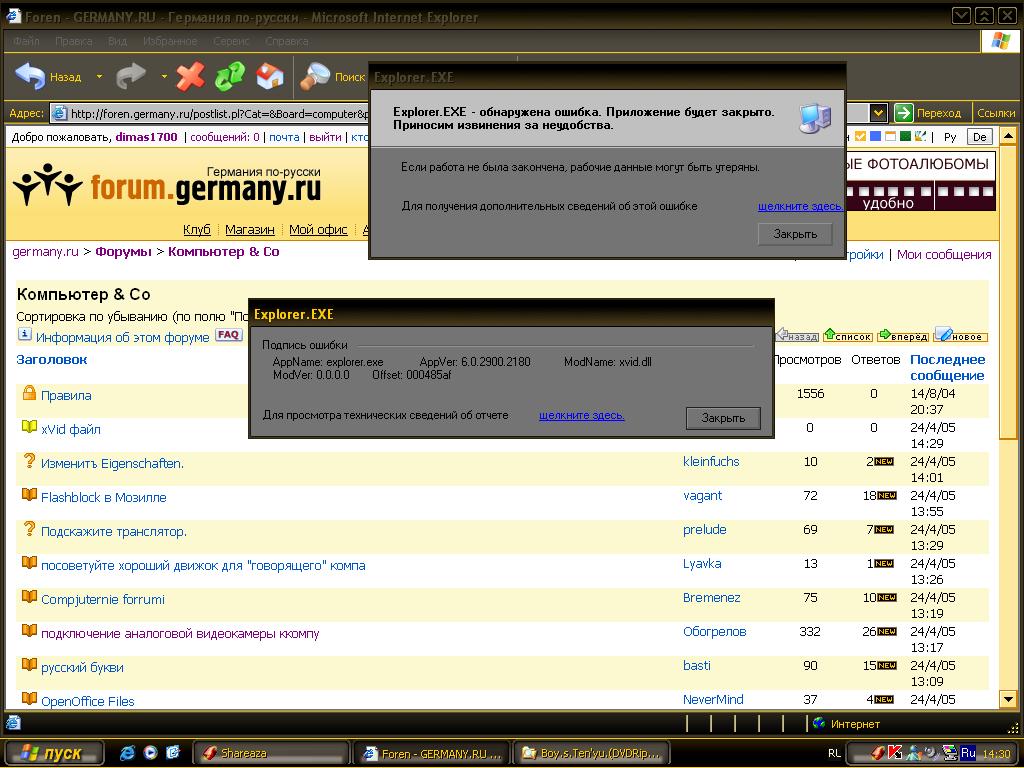This screenshot has width=1024, height=768.
Task: Click the white calendar icon beside the Ру switch
Action: [890, 136]
